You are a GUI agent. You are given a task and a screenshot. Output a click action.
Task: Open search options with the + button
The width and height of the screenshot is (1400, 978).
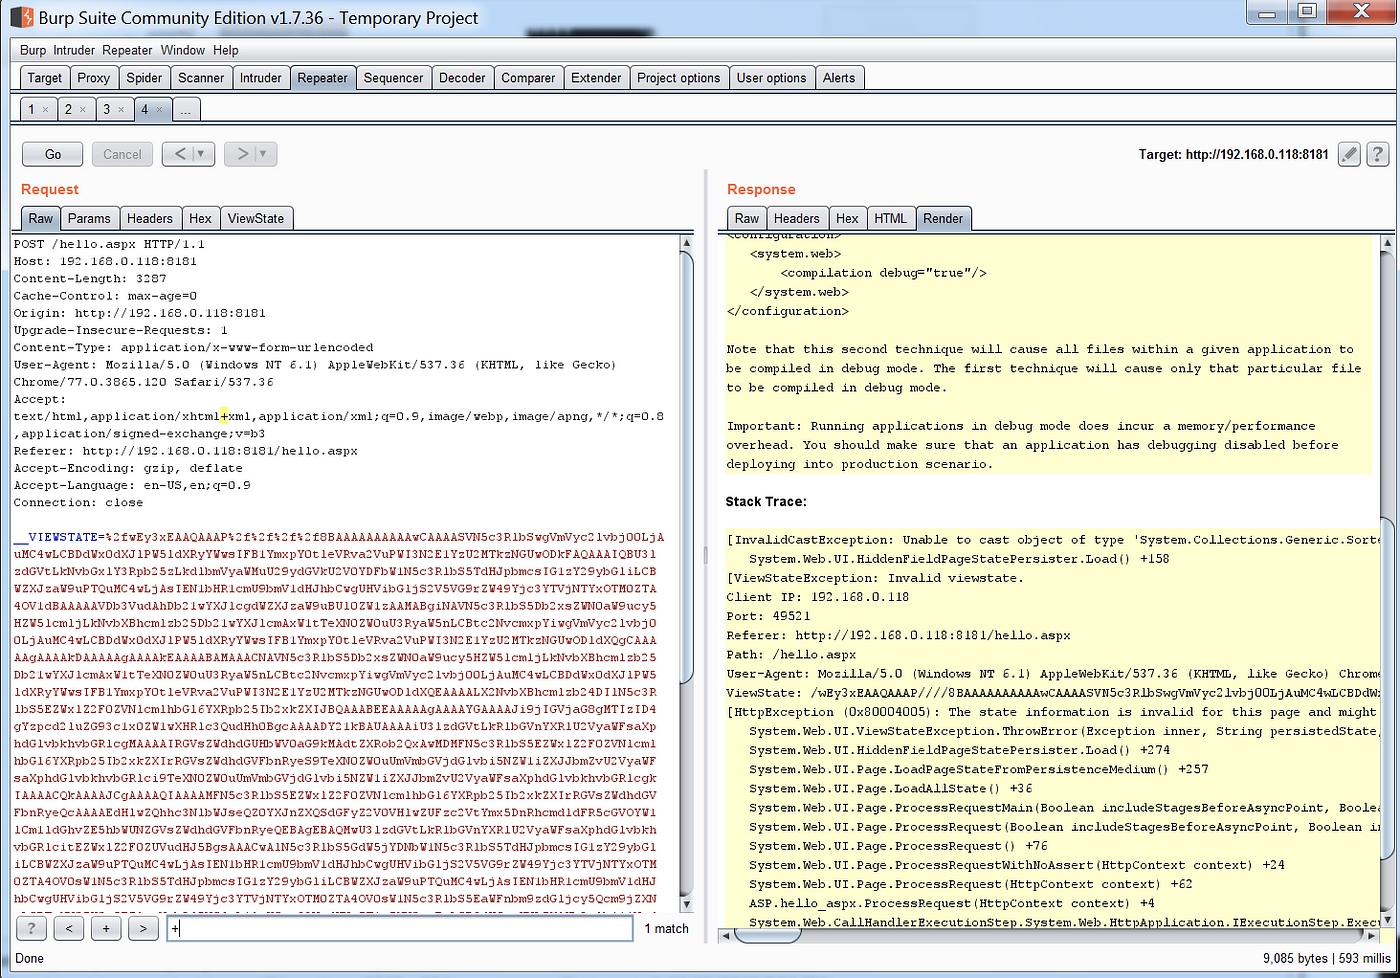point(106,929)
